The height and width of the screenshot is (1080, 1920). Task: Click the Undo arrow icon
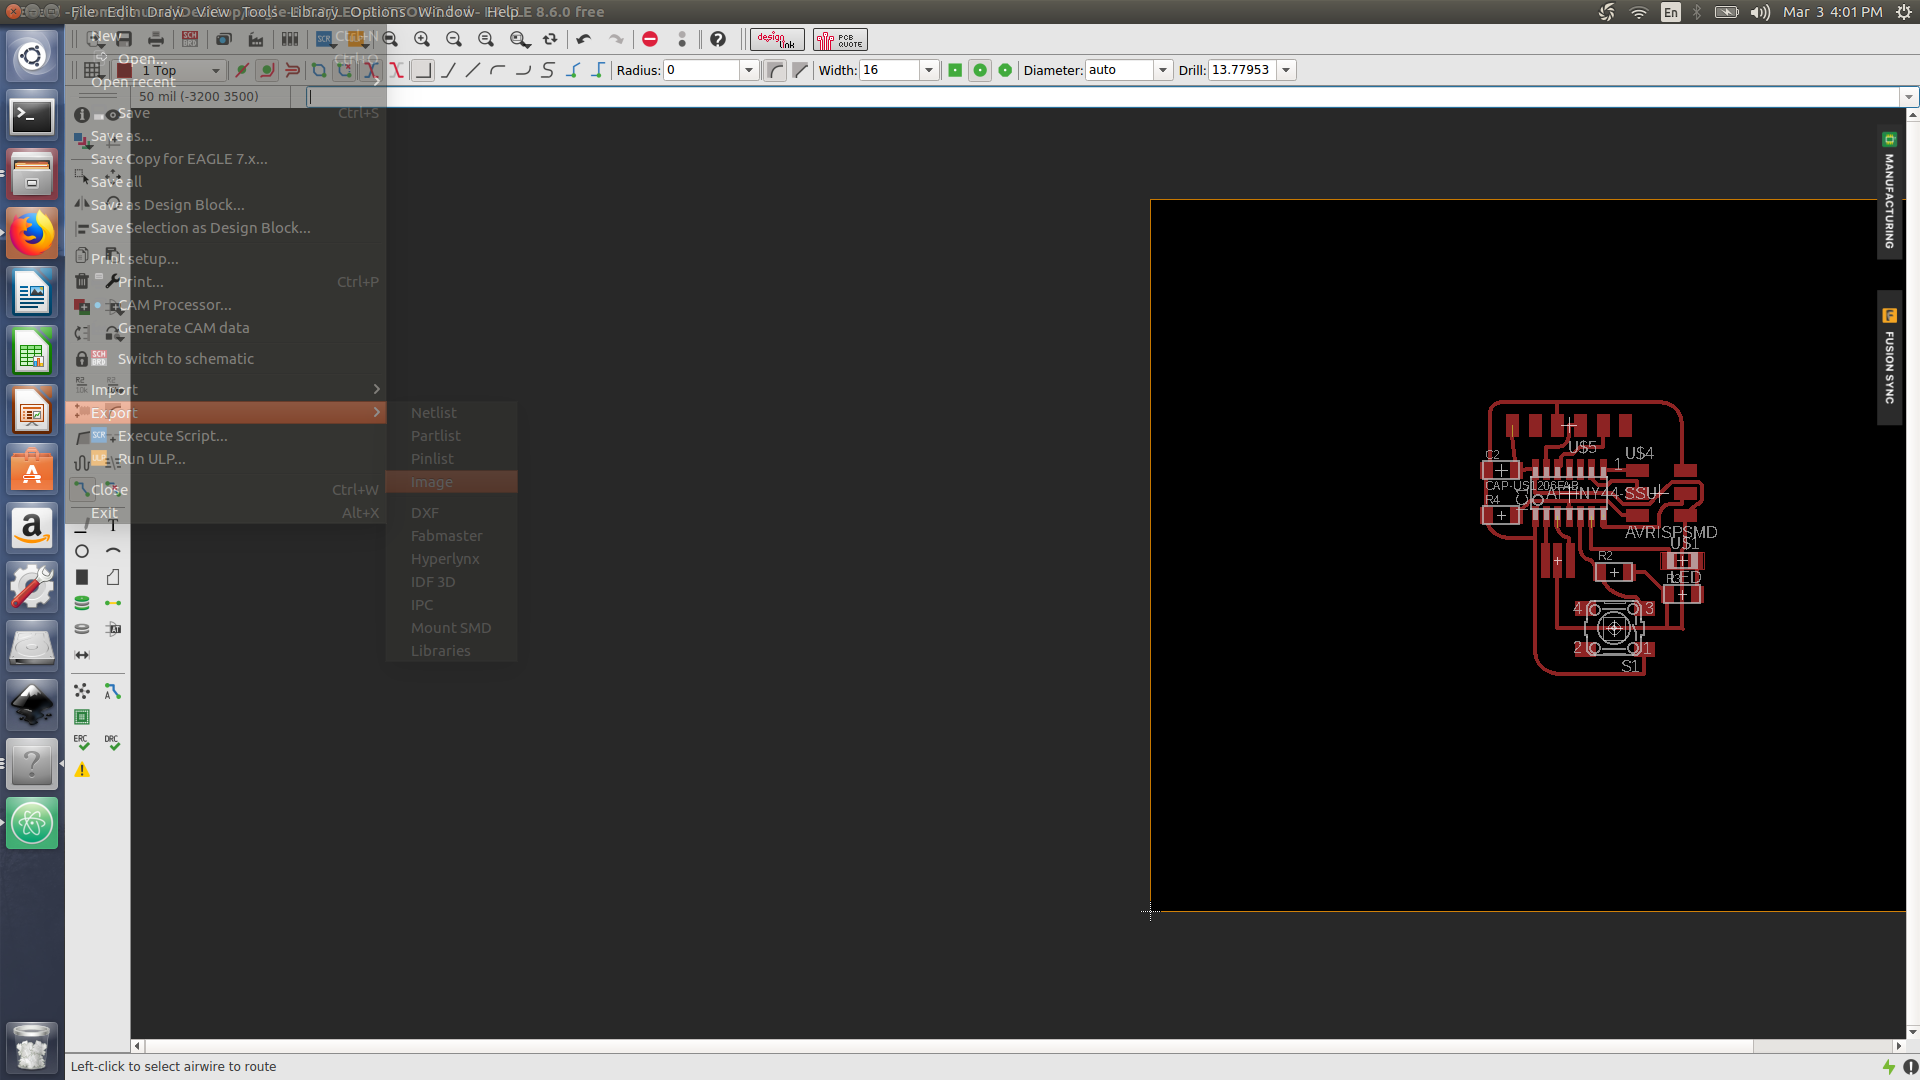point(583,39)
